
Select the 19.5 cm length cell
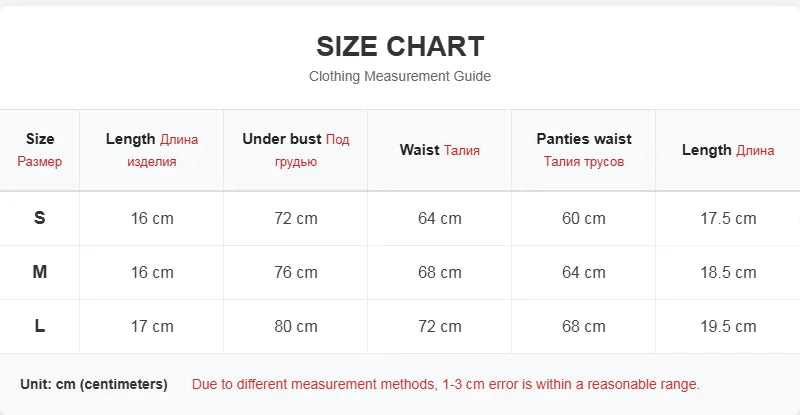point(728,327)
